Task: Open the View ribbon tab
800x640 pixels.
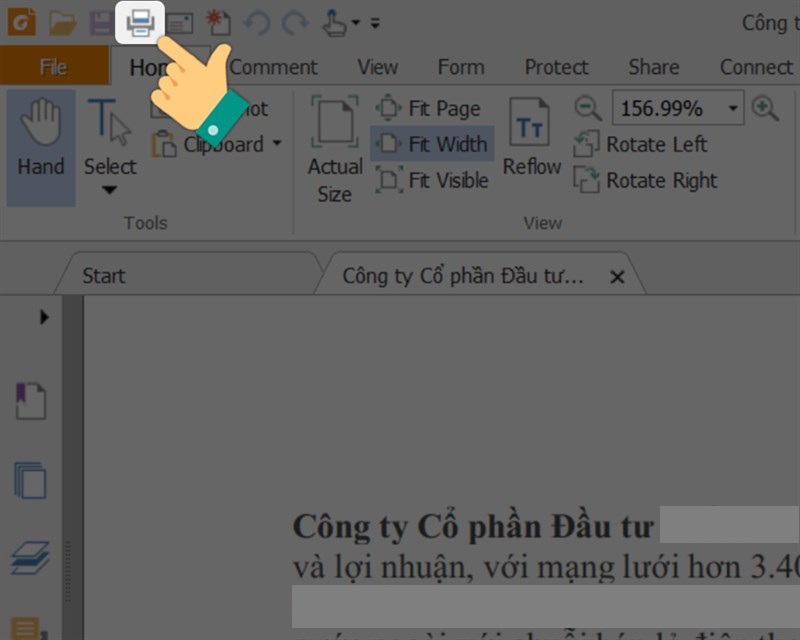Action: (378, 67)
